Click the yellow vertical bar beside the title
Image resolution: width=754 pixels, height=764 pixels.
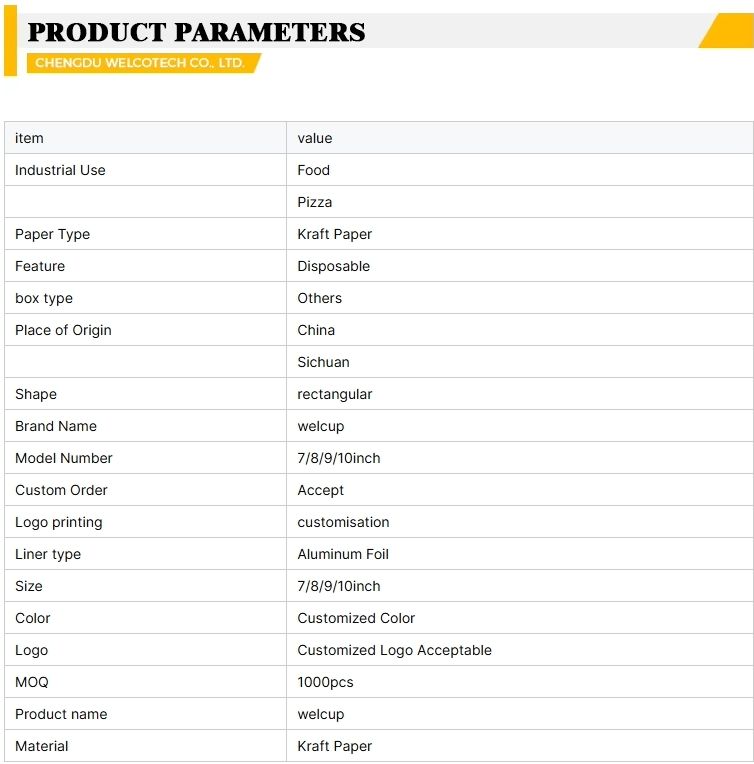pos(10,40)
